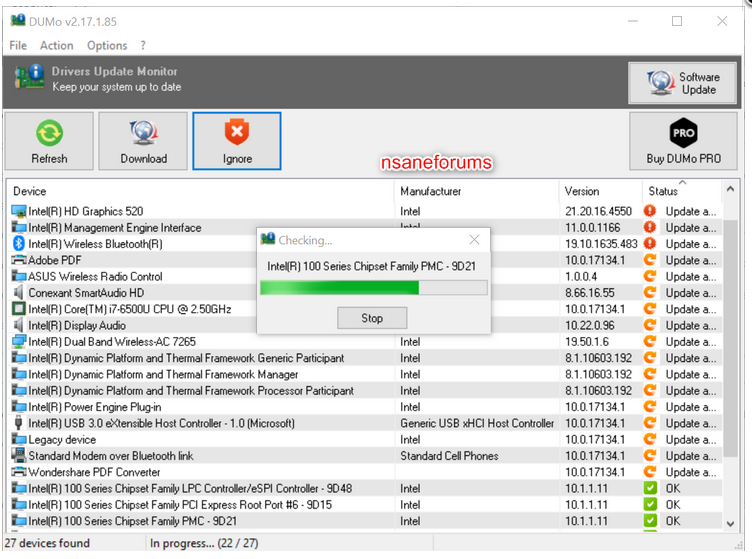This screenshot has height=559, width=752.
Task: Click the printer icon of Adobe PDF
Action: tap(19, 260)
